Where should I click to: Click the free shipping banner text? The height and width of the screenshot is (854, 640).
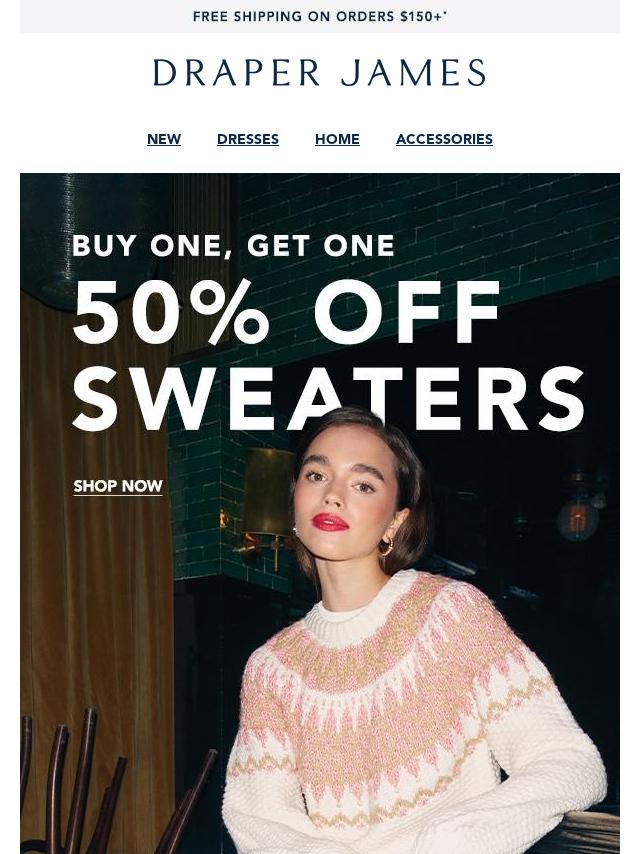[320, 16]
